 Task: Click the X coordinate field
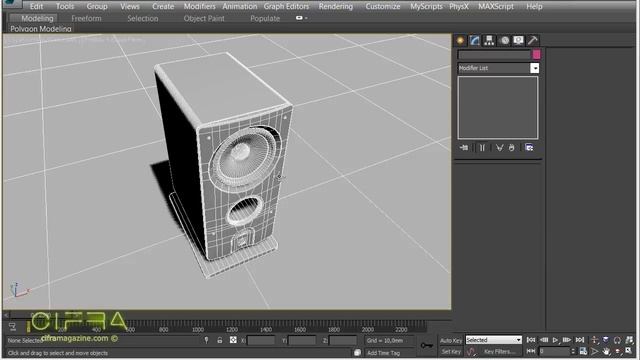tap(261, 340)
